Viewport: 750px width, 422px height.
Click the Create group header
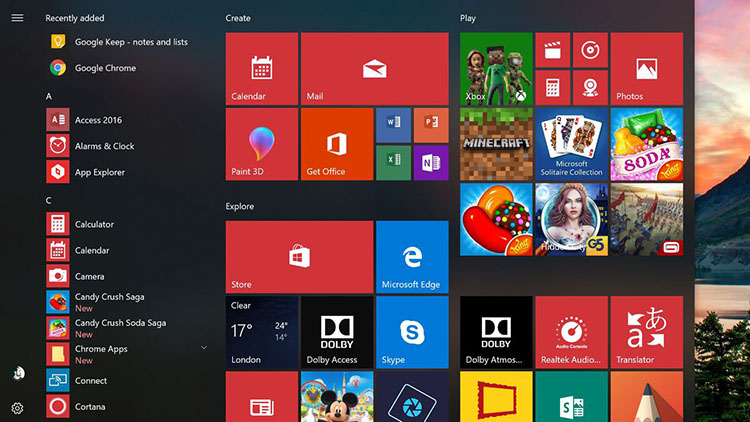click(x=238, y=18)
